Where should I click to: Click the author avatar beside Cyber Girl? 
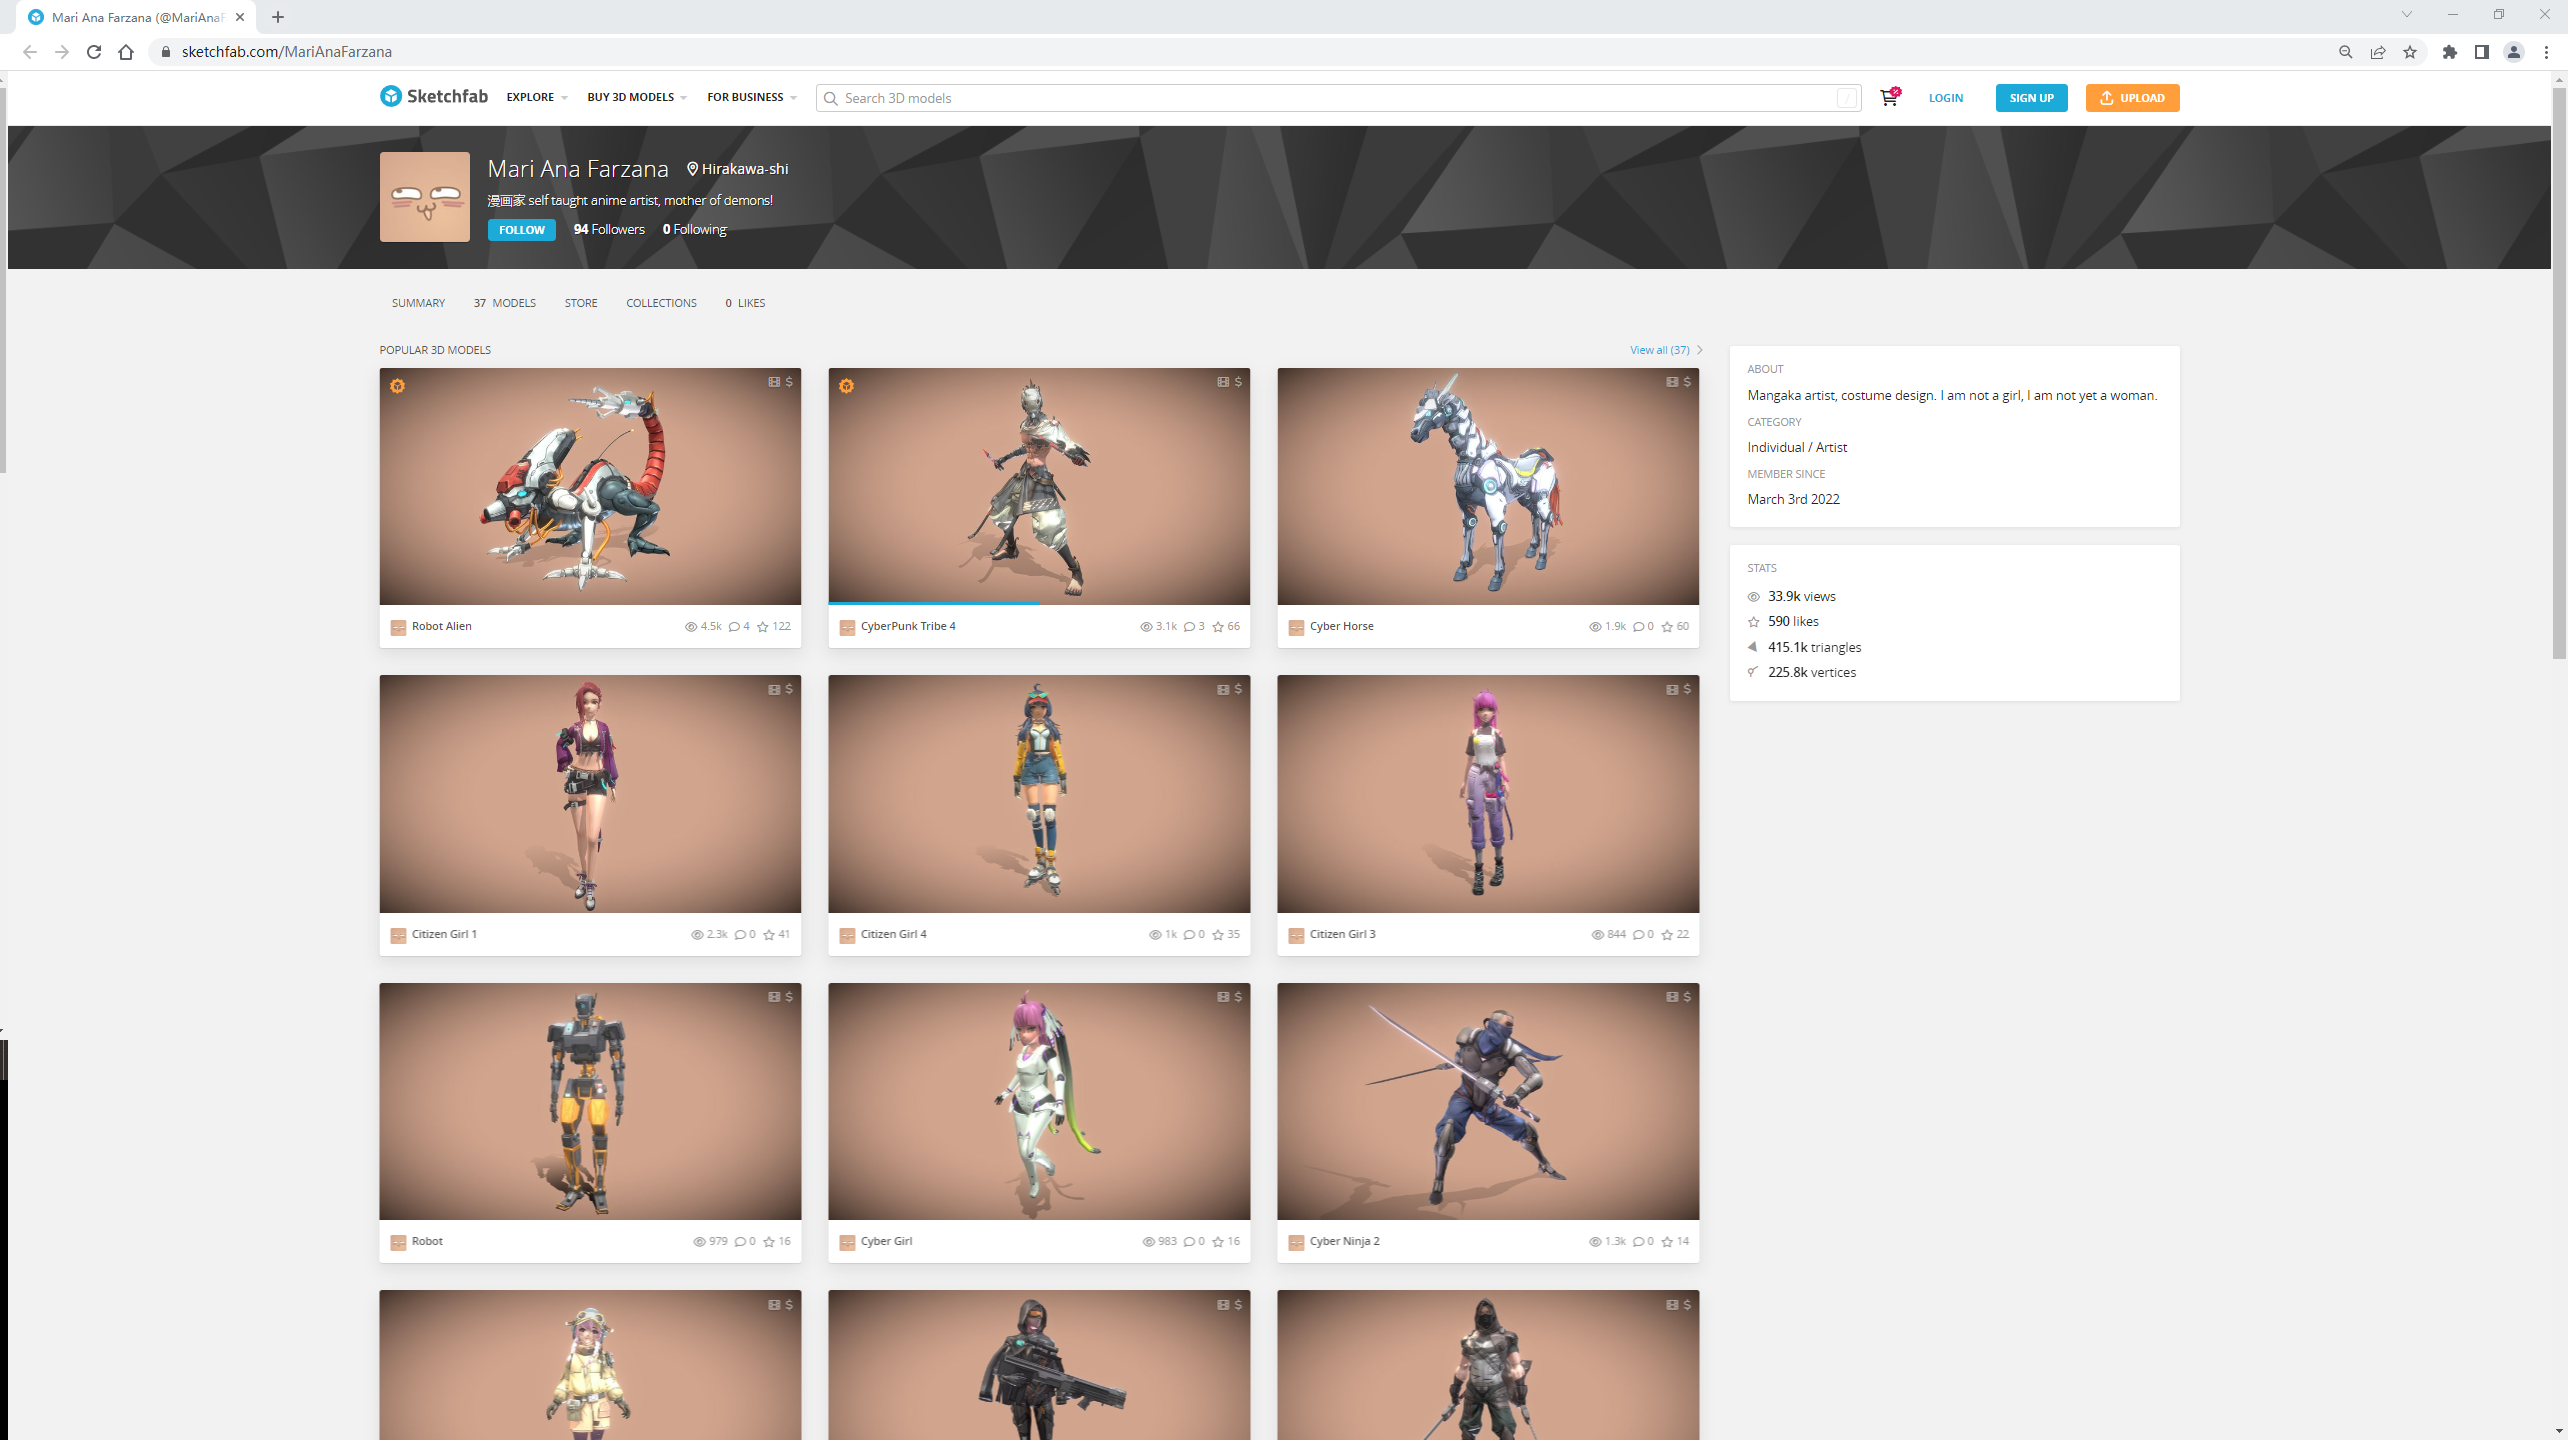847,1242
